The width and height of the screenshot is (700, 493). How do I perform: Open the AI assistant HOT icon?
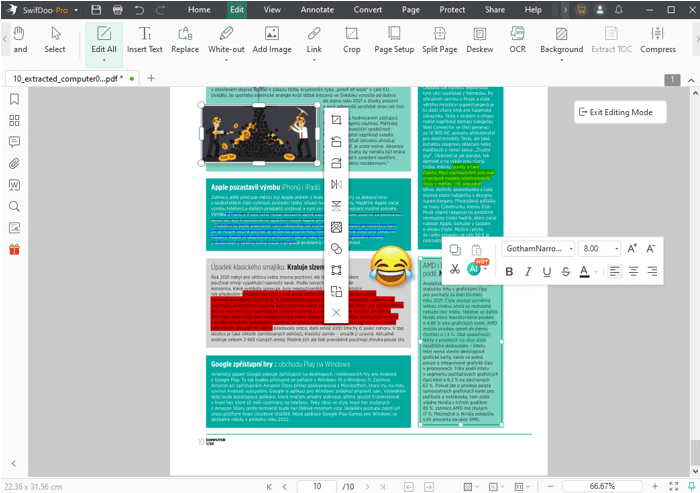(x=476, y=268)
